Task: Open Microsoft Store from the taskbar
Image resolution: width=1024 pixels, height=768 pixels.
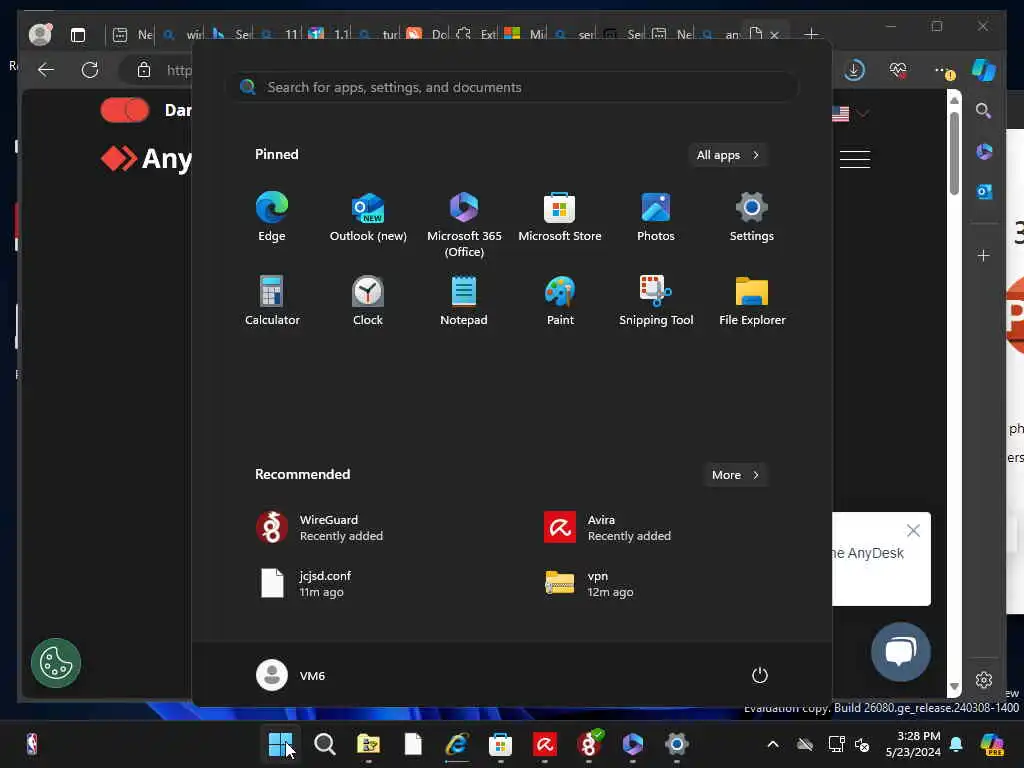Action: (x=500, y=744)
